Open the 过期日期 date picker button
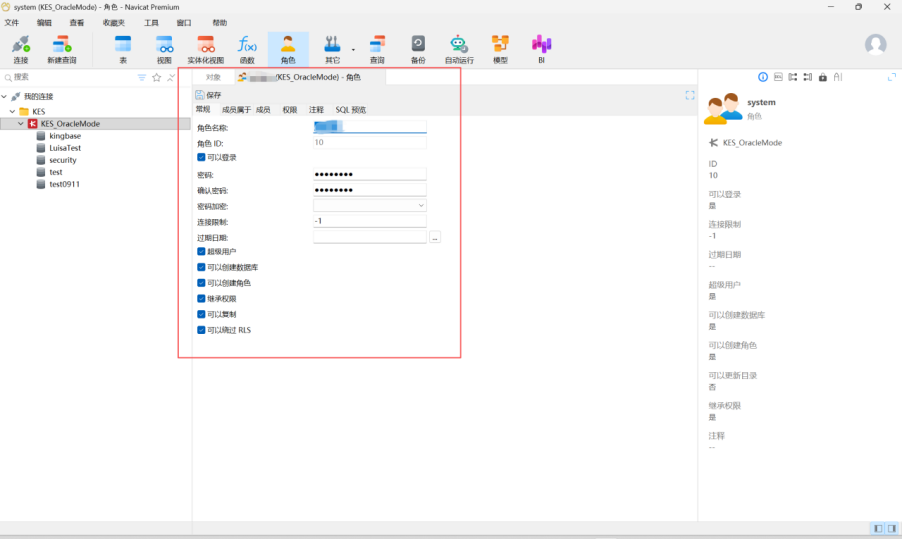This screenshot has height=539, width=903. click(435, 237)
